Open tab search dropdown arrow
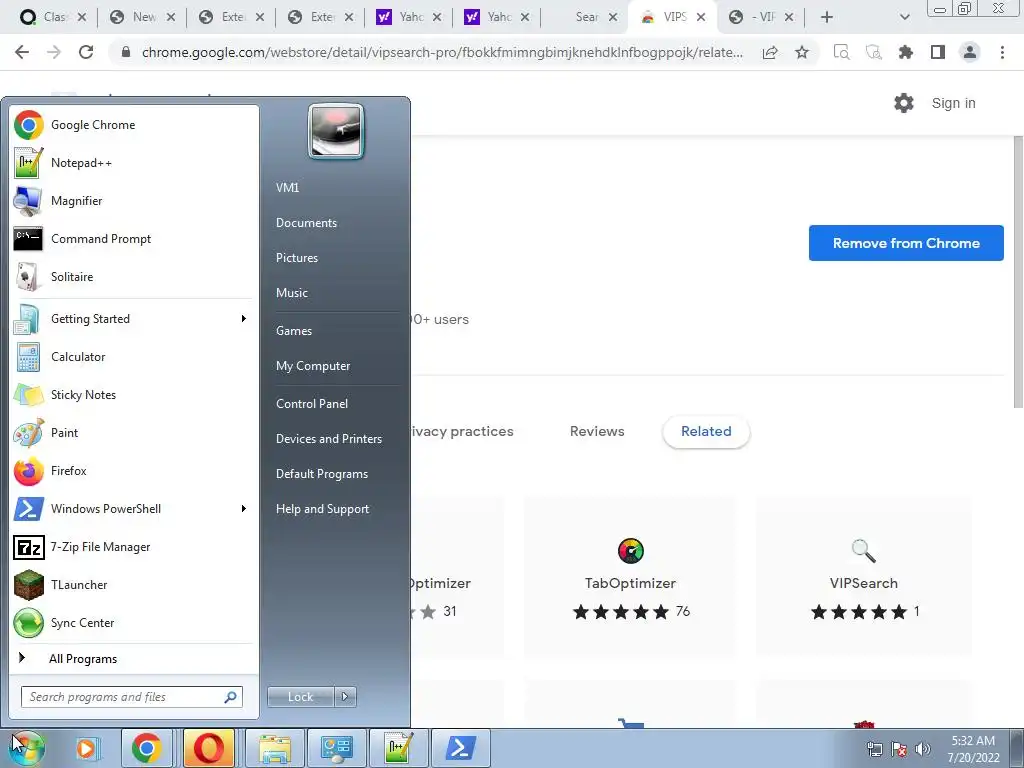 click(904, 17)
